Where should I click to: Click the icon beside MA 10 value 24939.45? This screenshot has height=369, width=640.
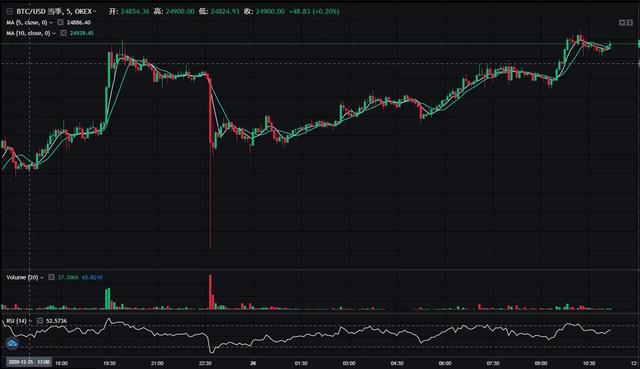[63, 33]
